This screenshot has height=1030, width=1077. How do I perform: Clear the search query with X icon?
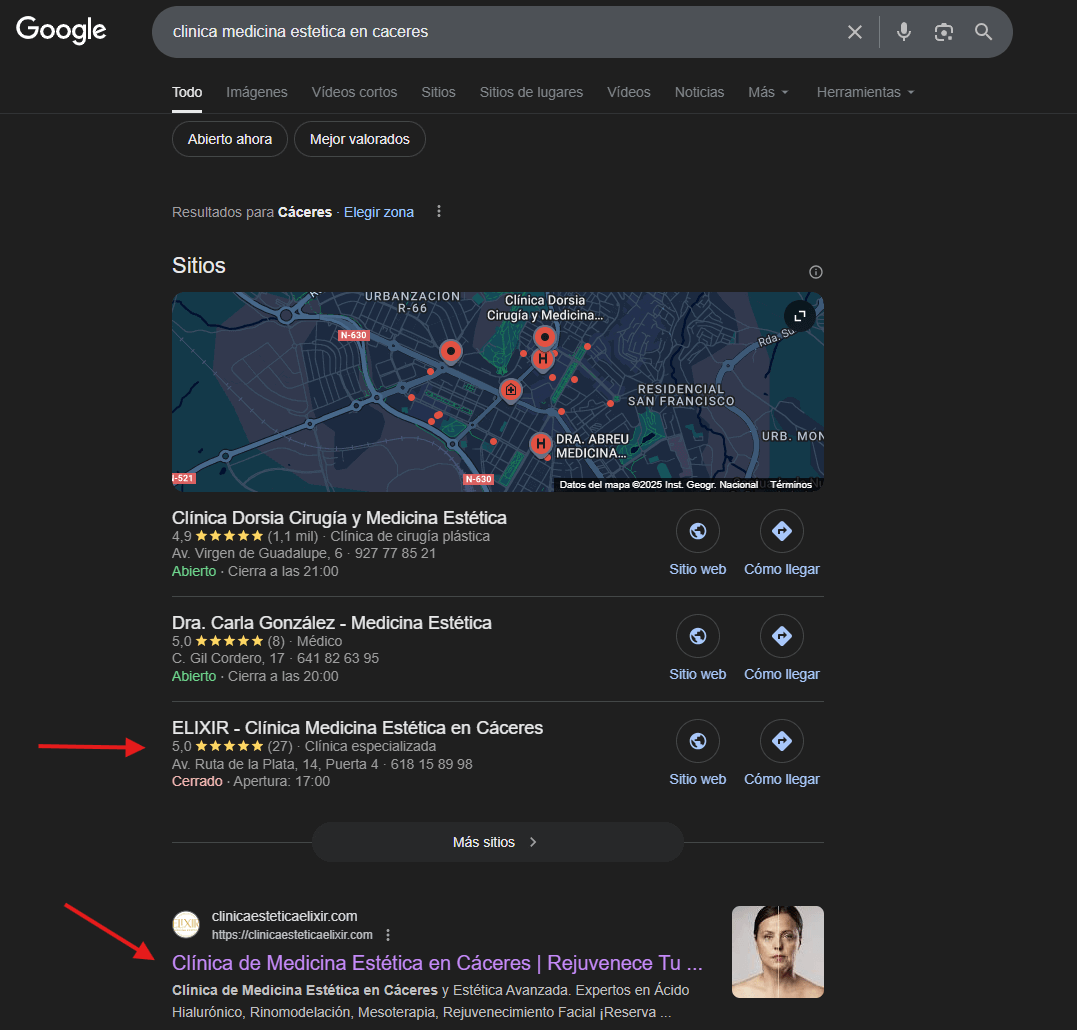(x=854, y=32)
